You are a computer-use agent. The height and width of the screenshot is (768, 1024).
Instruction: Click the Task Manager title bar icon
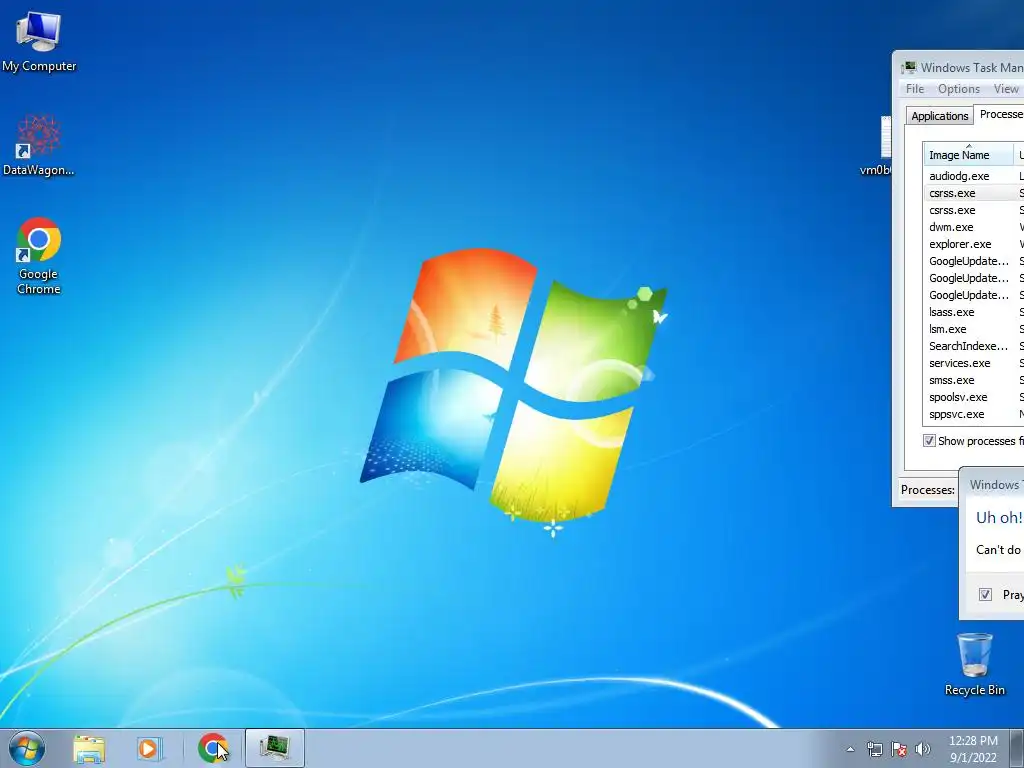point(908,67)
